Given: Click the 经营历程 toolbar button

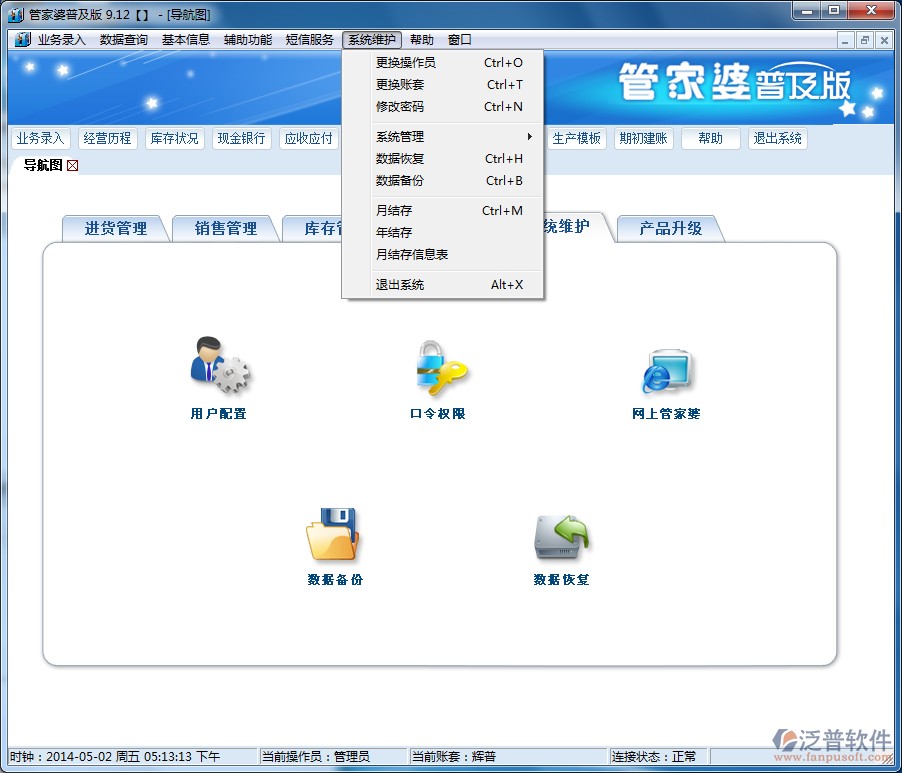Looking at the screenshot, I should point(108,138).
